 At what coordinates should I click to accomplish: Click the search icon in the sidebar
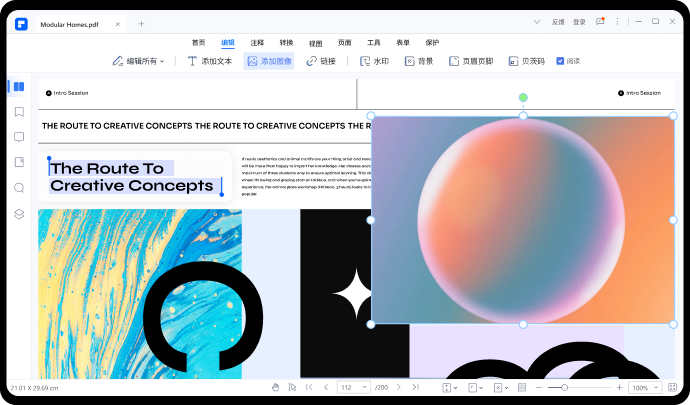[x=19, y=188]
